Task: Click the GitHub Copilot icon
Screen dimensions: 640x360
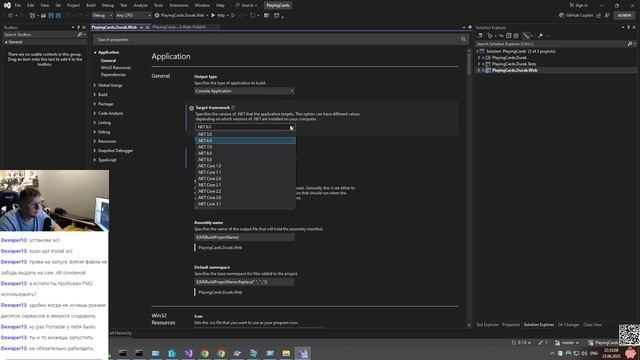Action: click(562, 16)
